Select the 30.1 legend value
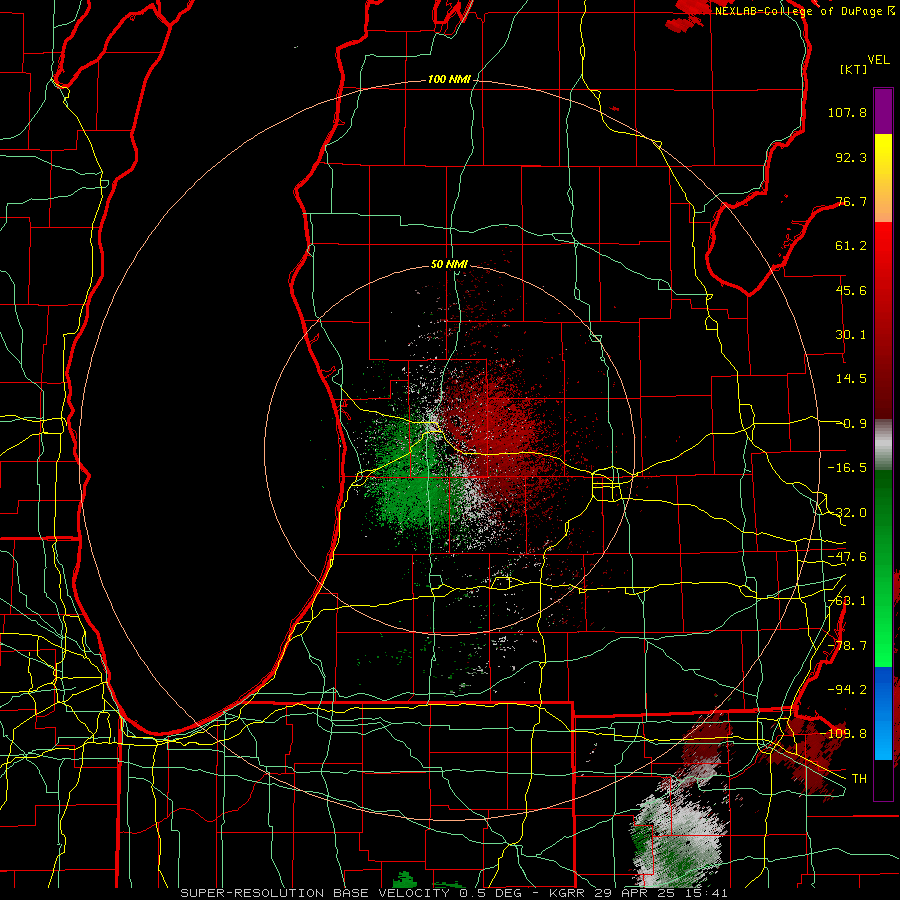The width and height of the screenshot is (900, 900). tap(851, 335)
